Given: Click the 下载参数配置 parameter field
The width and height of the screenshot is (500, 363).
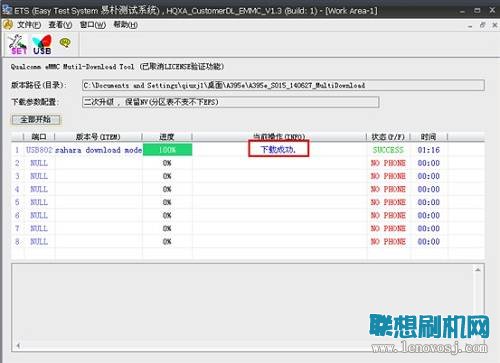Looking at the screenshot, I should coord(230,102).
